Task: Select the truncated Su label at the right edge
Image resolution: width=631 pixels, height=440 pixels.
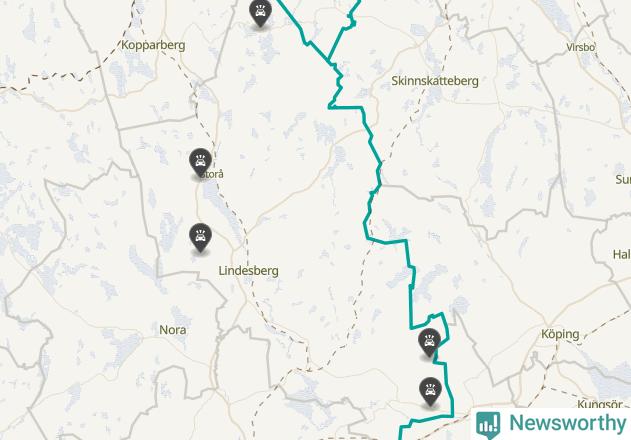Action: pos(623,180)
